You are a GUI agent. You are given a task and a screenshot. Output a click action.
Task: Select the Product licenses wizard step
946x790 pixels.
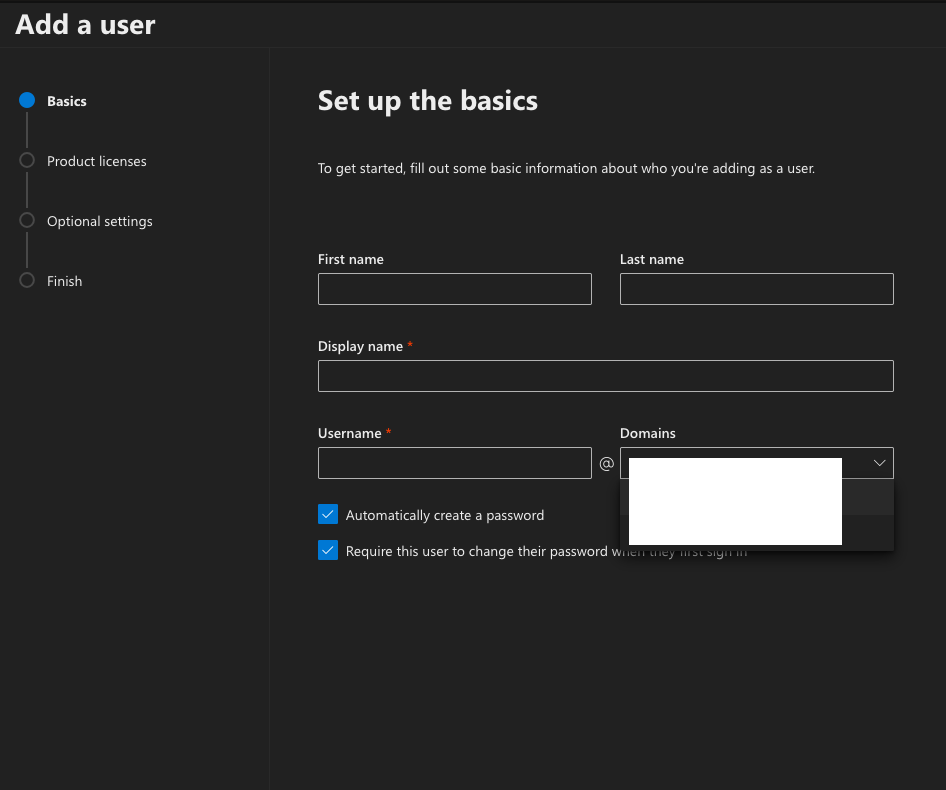click(x=97, y=161)
